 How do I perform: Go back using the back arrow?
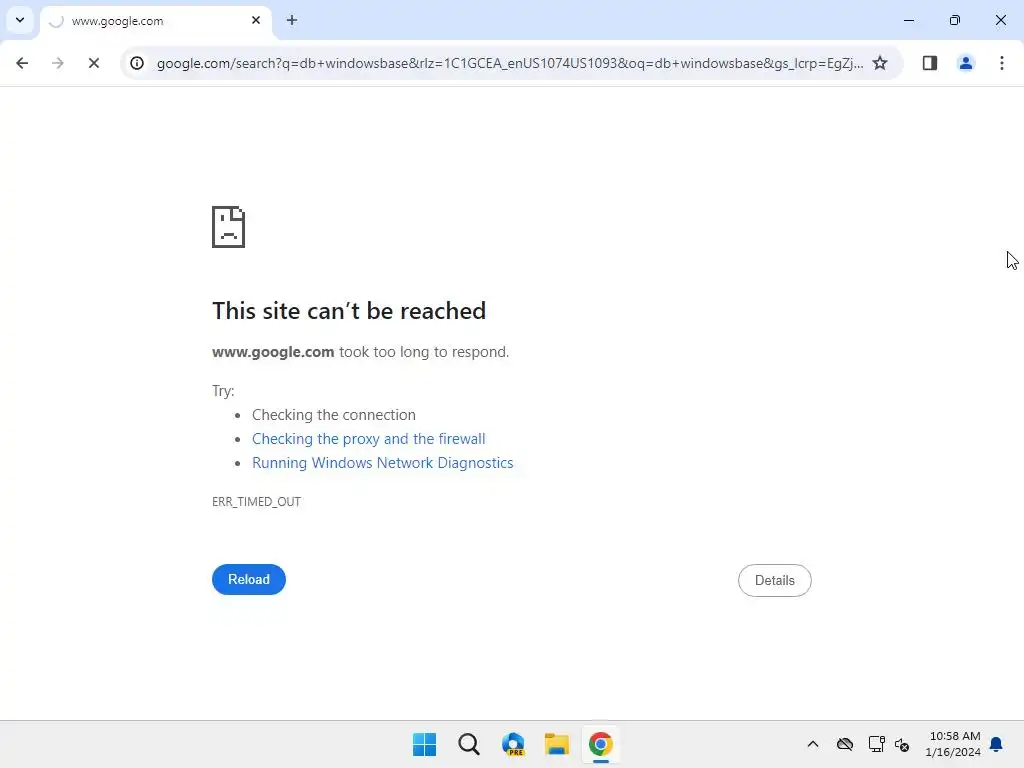22,63
